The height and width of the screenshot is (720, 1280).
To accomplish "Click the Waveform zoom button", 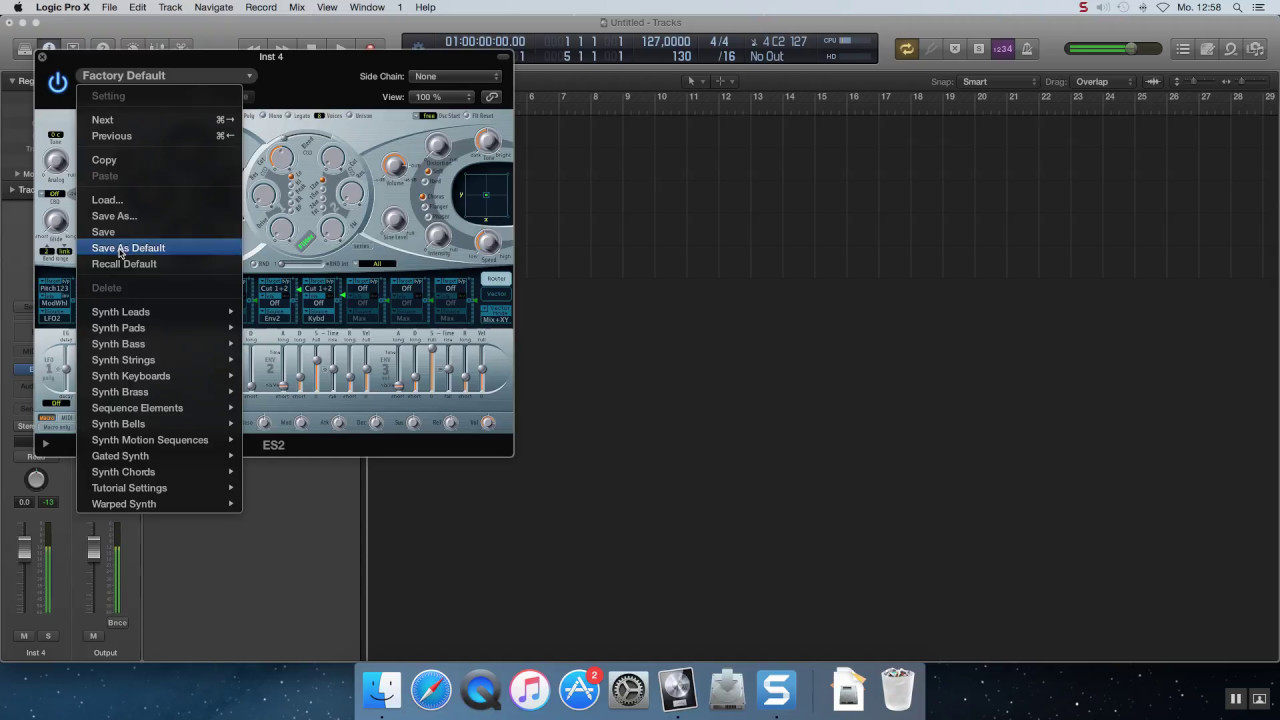I will point(1153,82).
